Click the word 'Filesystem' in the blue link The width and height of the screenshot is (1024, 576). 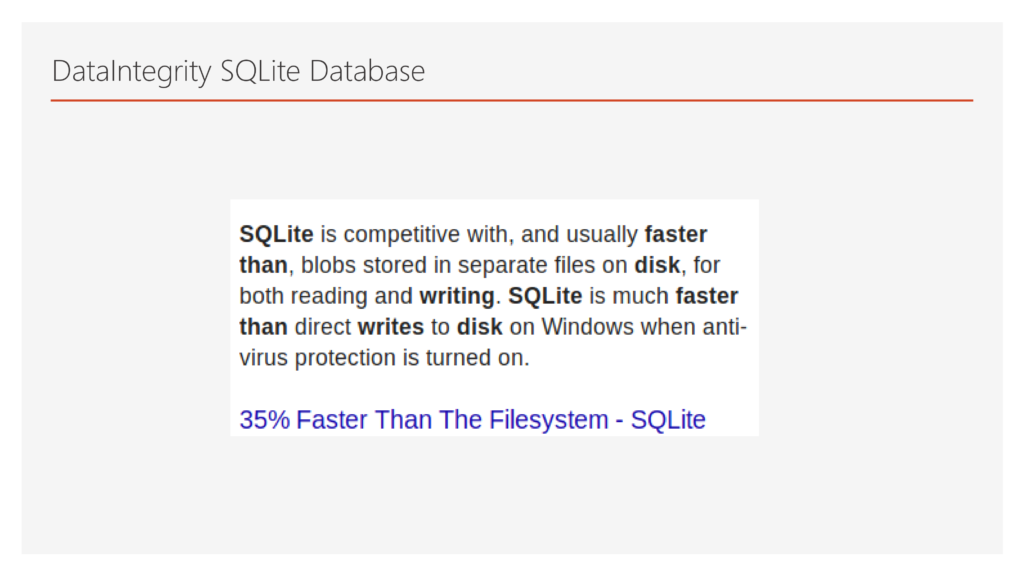click(549, 420)
